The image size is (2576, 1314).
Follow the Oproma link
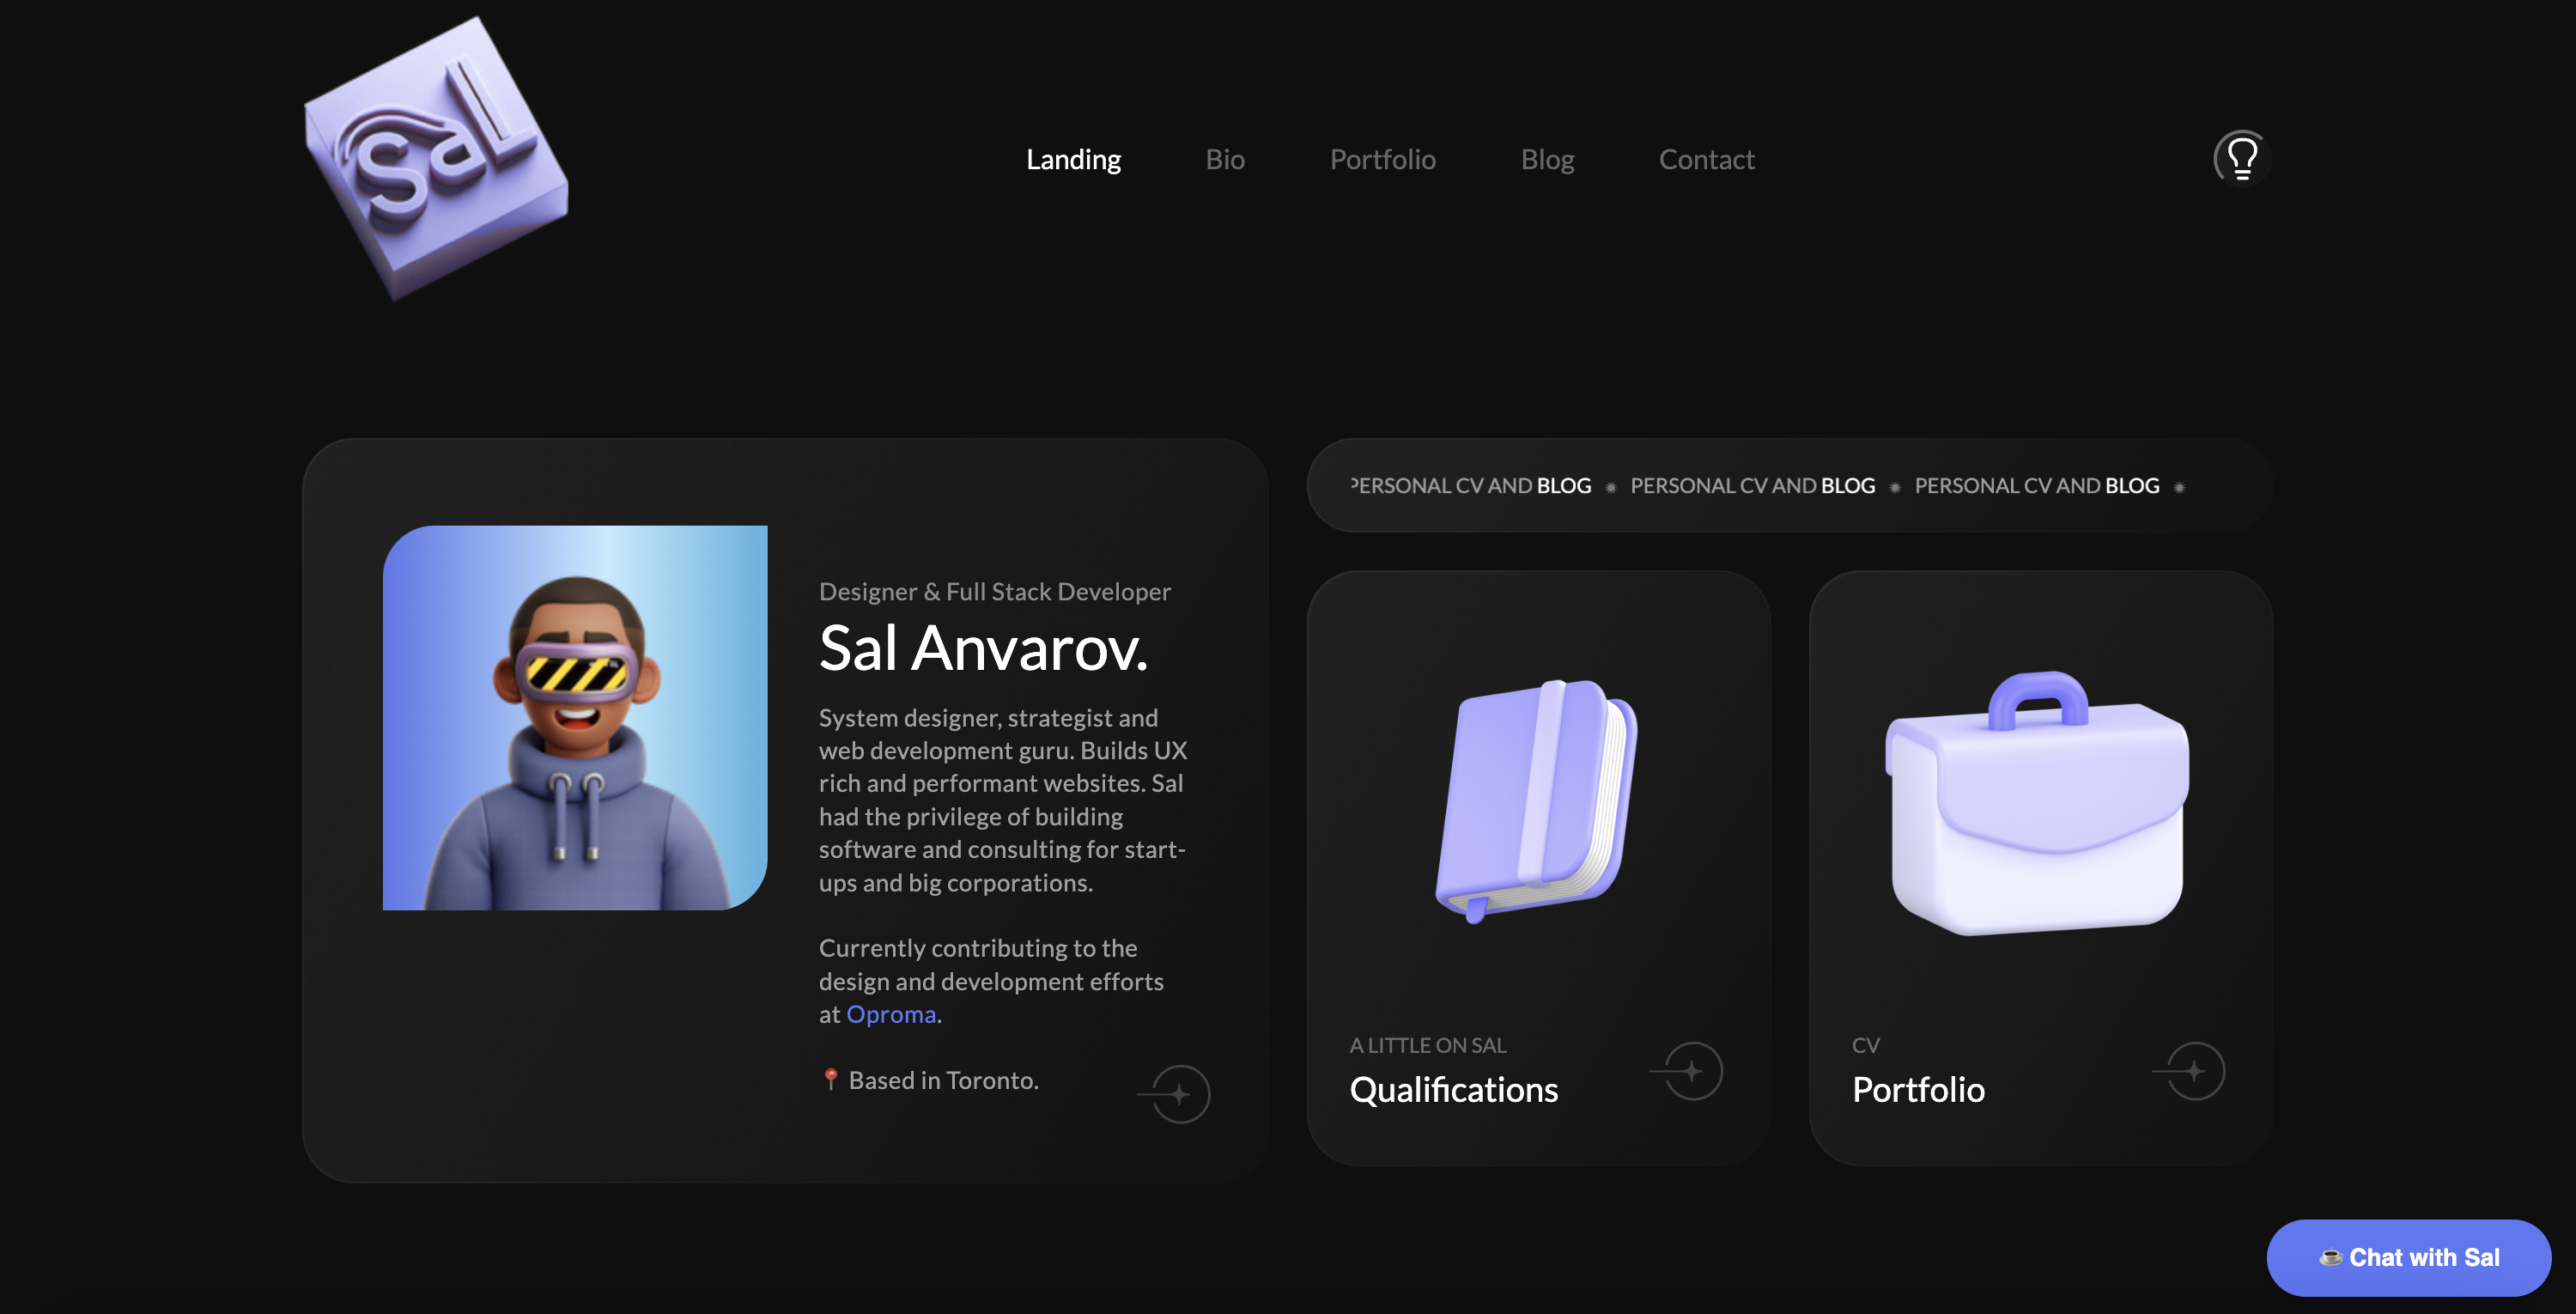click(890, 1014)
